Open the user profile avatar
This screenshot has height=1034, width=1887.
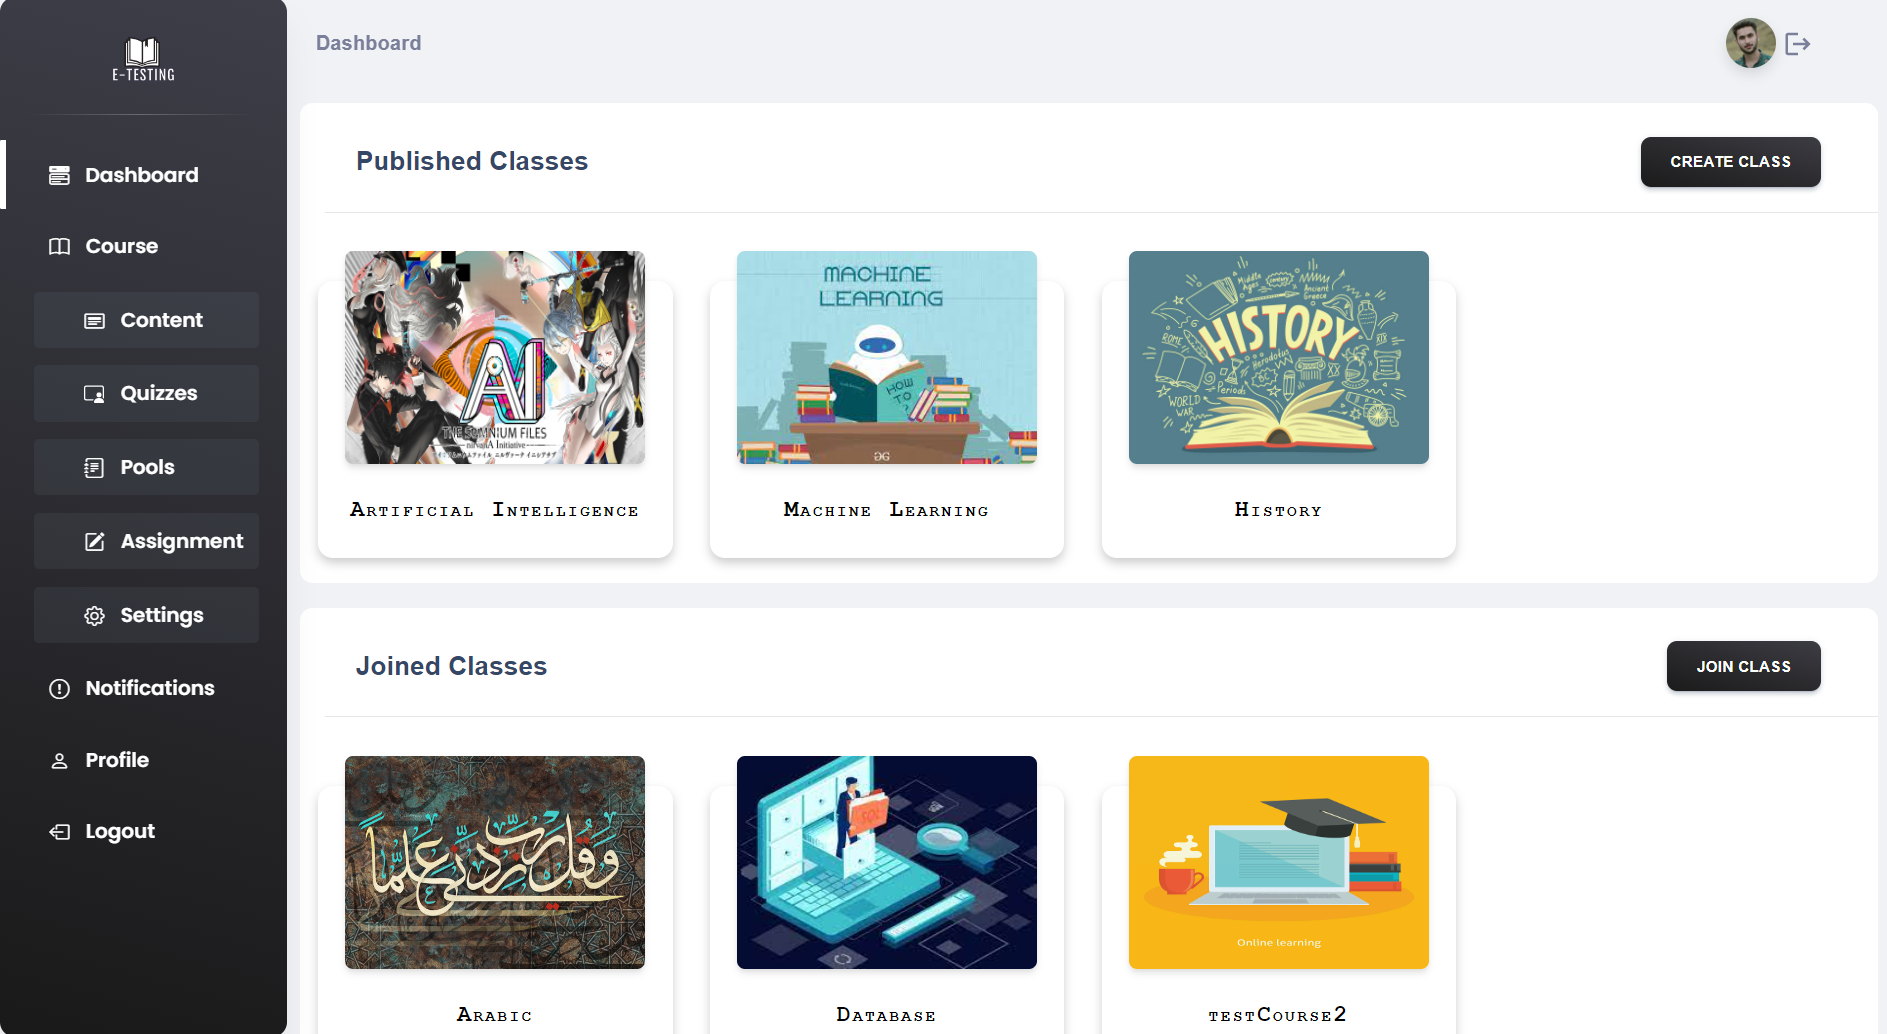tap(1750, 43)
